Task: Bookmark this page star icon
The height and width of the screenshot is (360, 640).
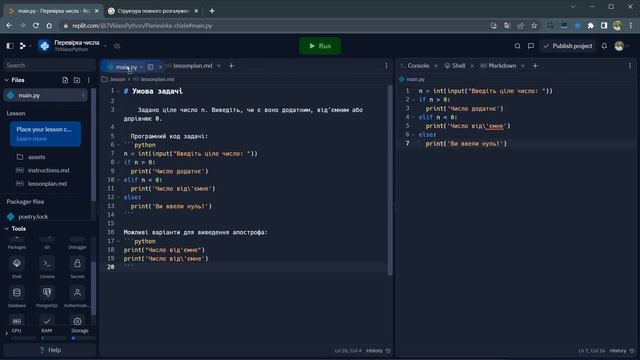Action: tap(534, 25)
